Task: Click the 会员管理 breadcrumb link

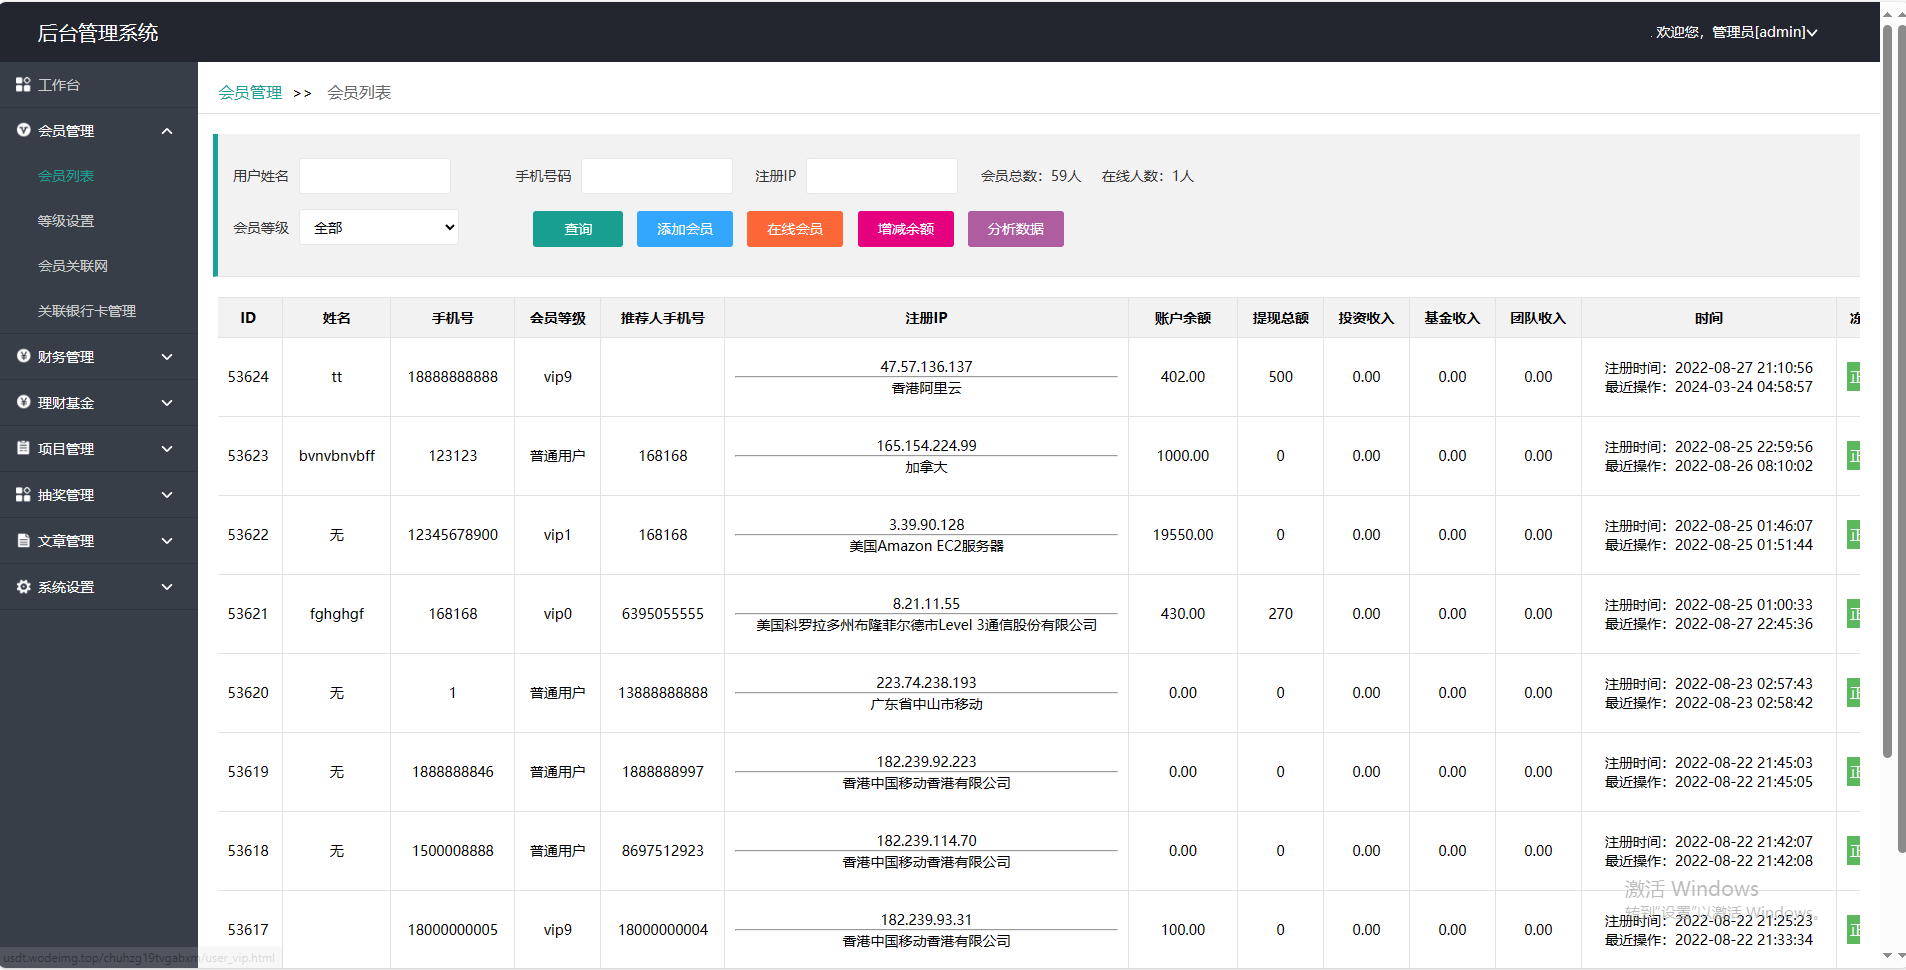Action: coord(250,93)
